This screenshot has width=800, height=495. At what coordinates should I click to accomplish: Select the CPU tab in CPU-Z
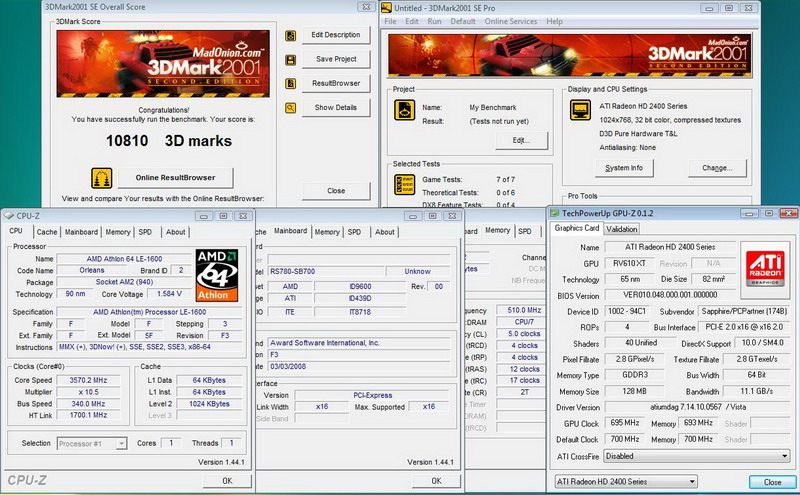(x=16, y=231)
